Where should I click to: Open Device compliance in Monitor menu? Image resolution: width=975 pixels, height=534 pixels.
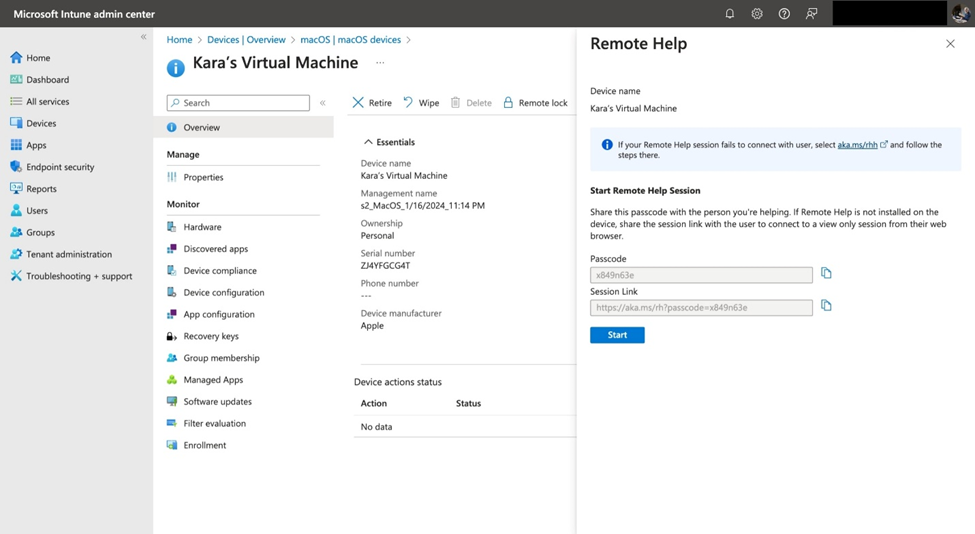point(220,271)
